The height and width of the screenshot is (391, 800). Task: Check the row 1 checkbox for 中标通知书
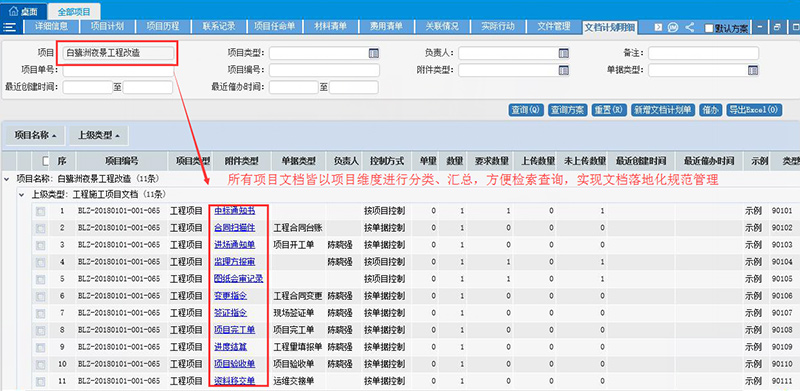pos(40,210)
